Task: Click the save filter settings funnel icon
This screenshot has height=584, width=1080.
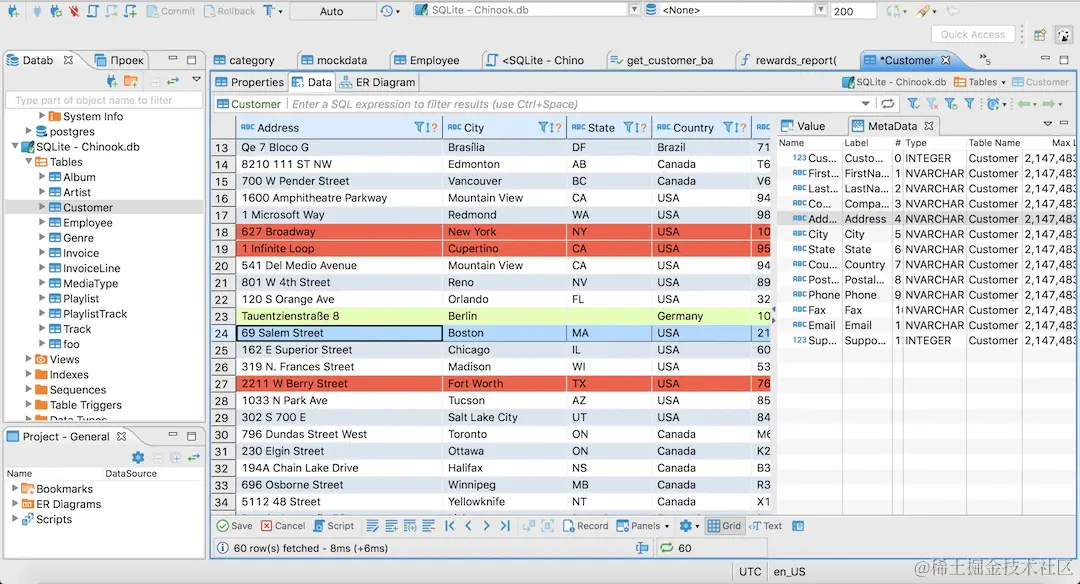Action: pos(951,104)
